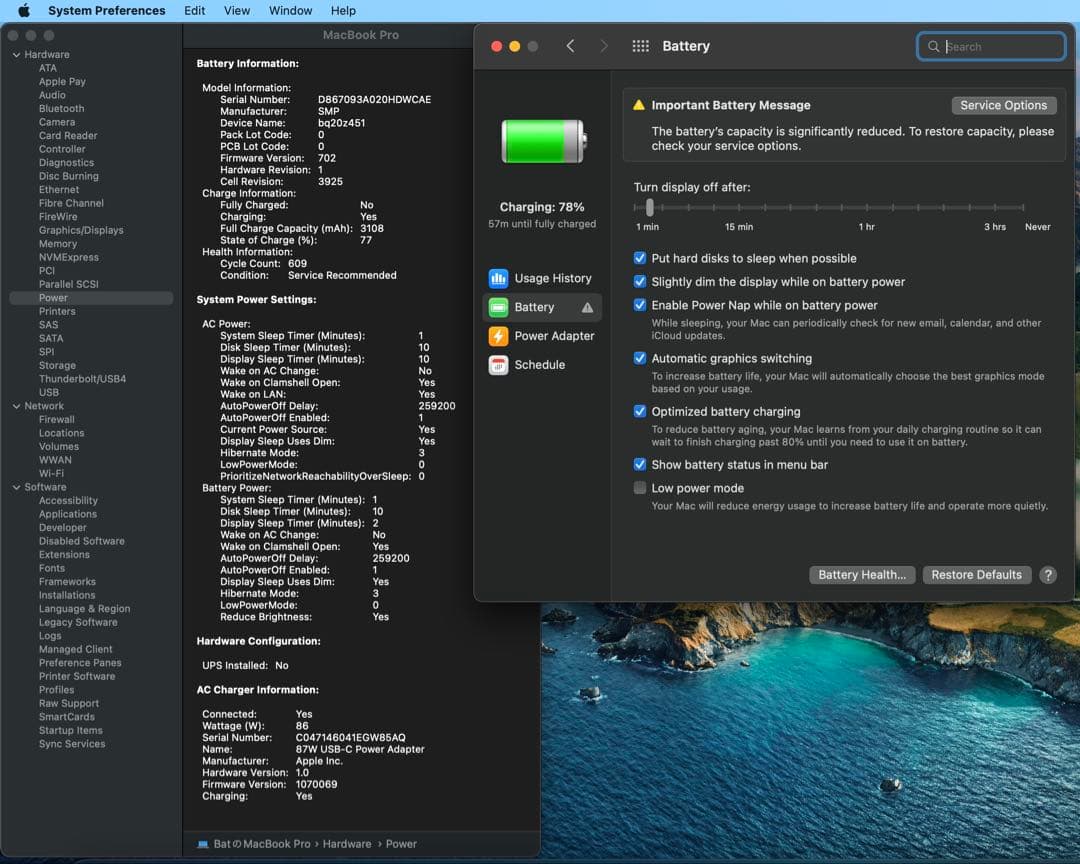Viewport: 1080px width, 864px height.
Task: Open Usage History pane icon
Action: coord(498,279)
